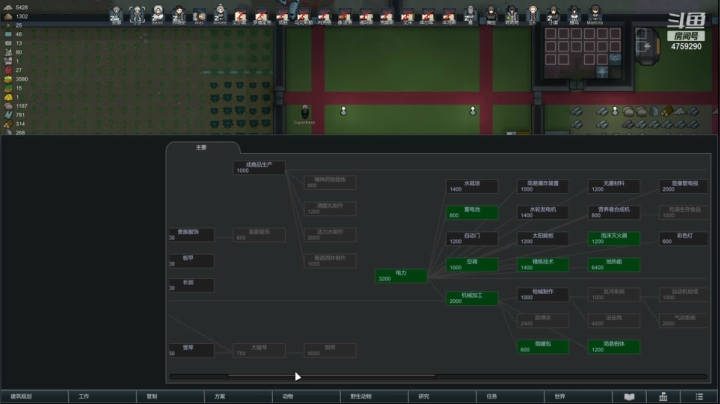Select the 成瘾品生产 1000 research node

click(259, 167)
